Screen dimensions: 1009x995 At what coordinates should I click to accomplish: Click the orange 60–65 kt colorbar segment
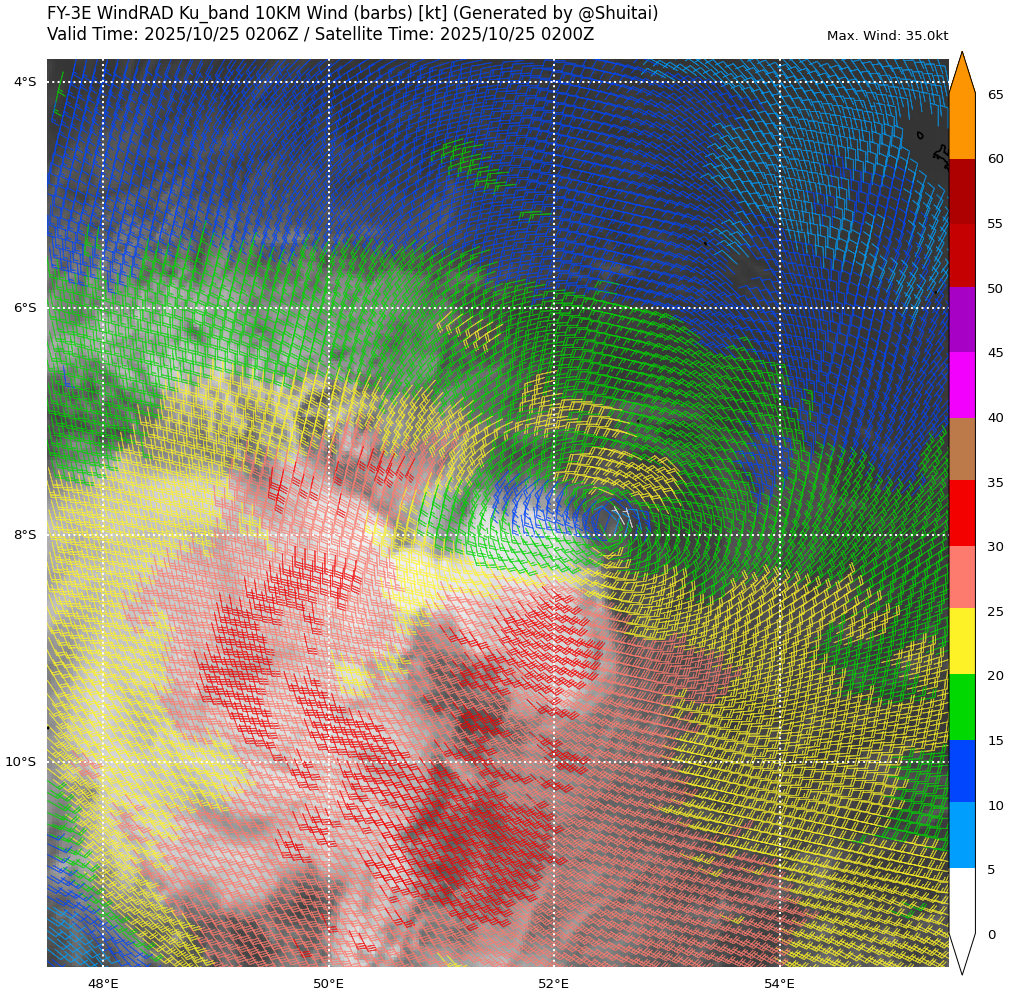(962, 127)
